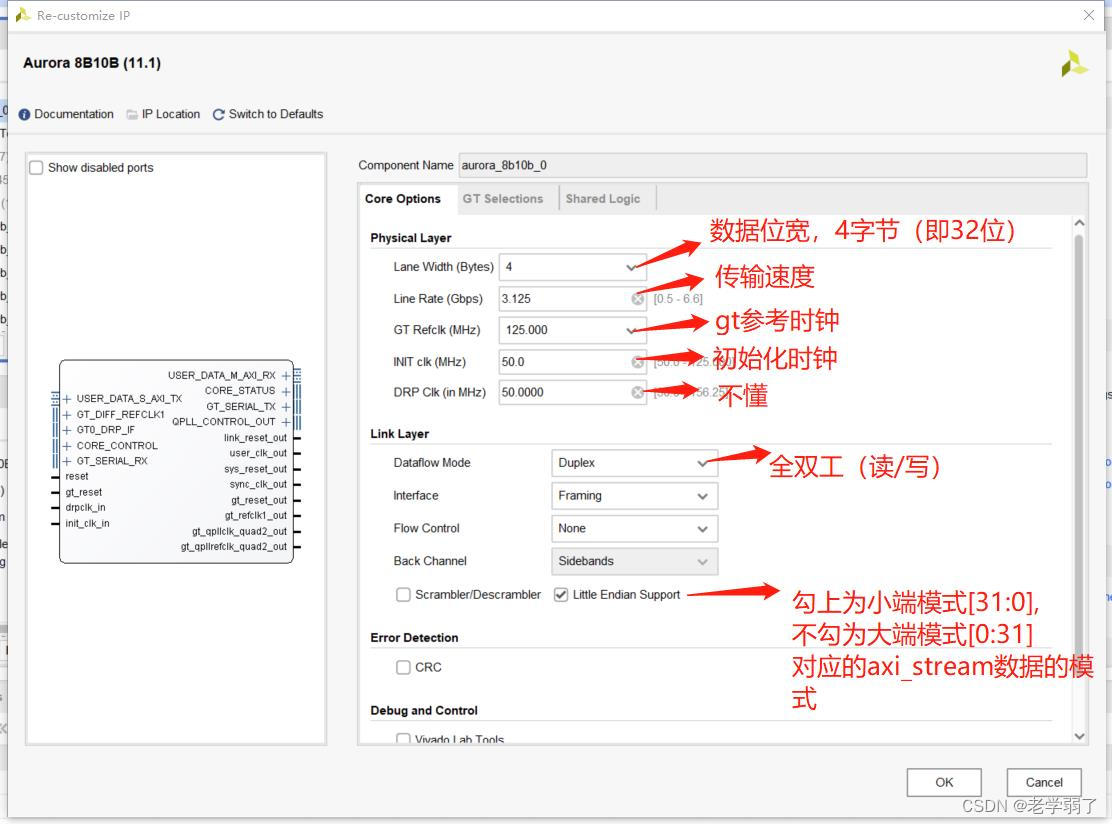Click the Debug and Control section heading
Screen dimensions: 1112x824
pyautogui.click(x=423, y=711)
